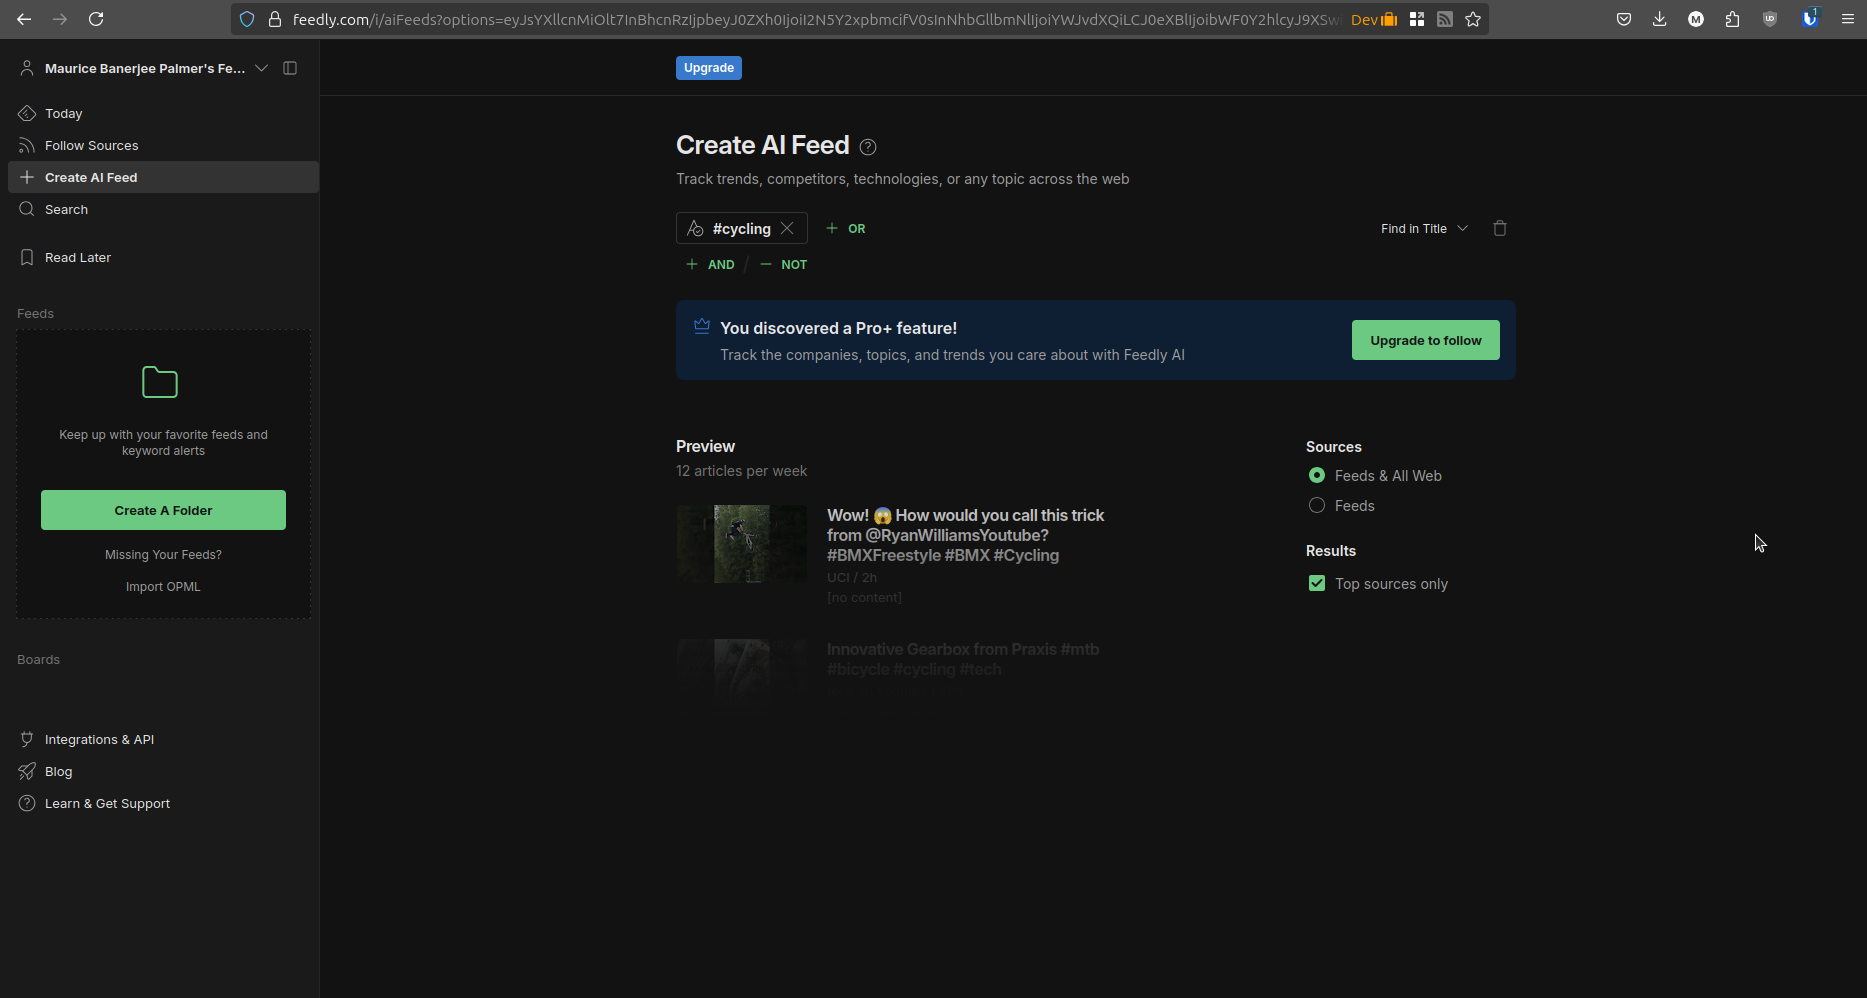Bookmark this page with the star icon
Image resolution: width=1867 pixels, height=998 pixels.
click(x=1473, y=19)
